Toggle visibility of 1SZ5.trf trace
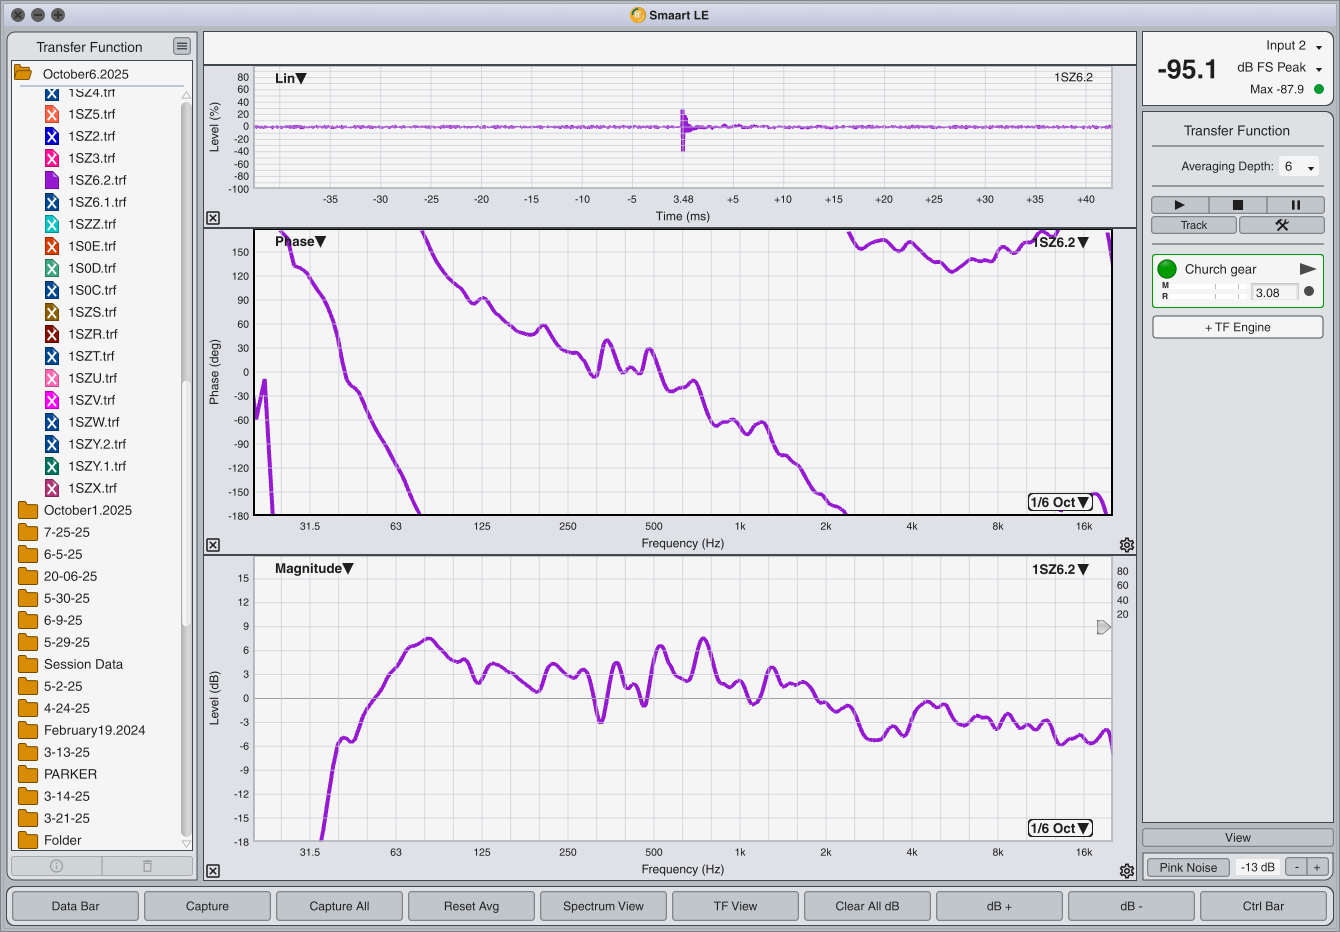 pos(52,114)
